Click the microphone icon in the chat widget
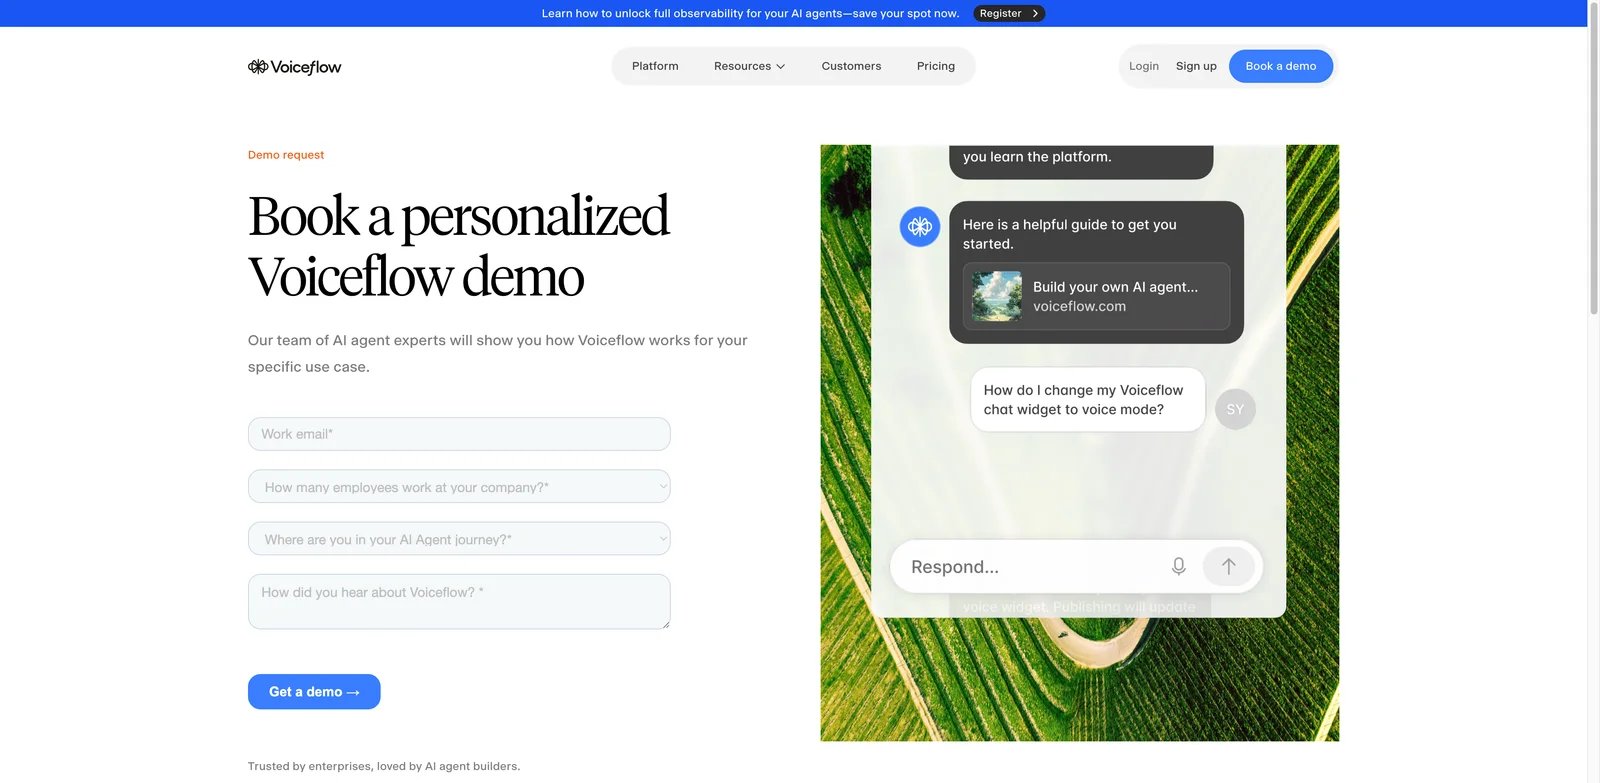This screenshot has width=1600, height=783. (x=1179, y=566)
